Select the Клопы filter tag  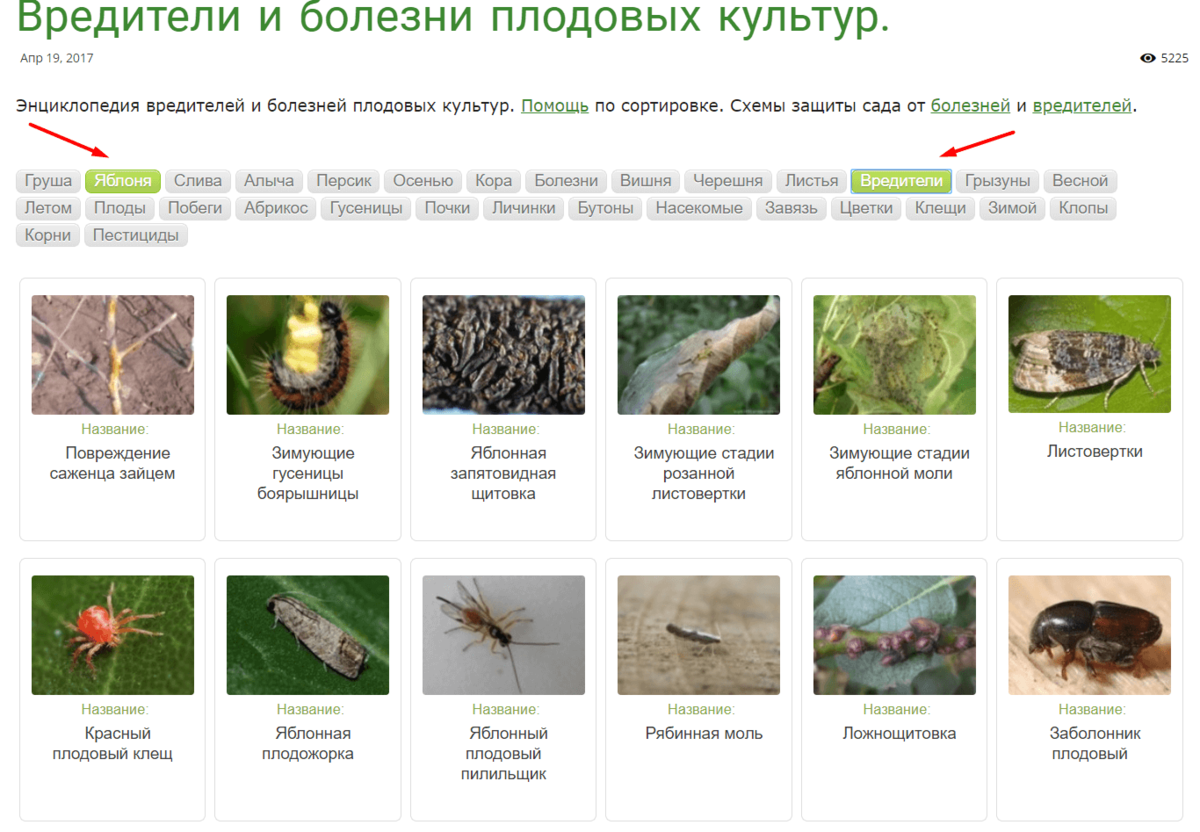(1083, 208)
